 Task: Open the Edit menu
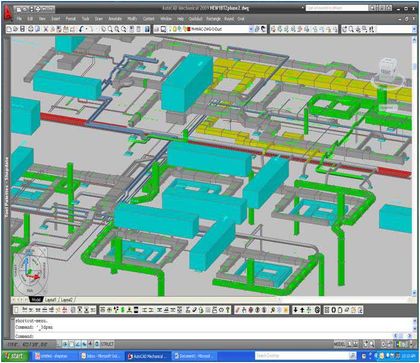pos(30,19)
